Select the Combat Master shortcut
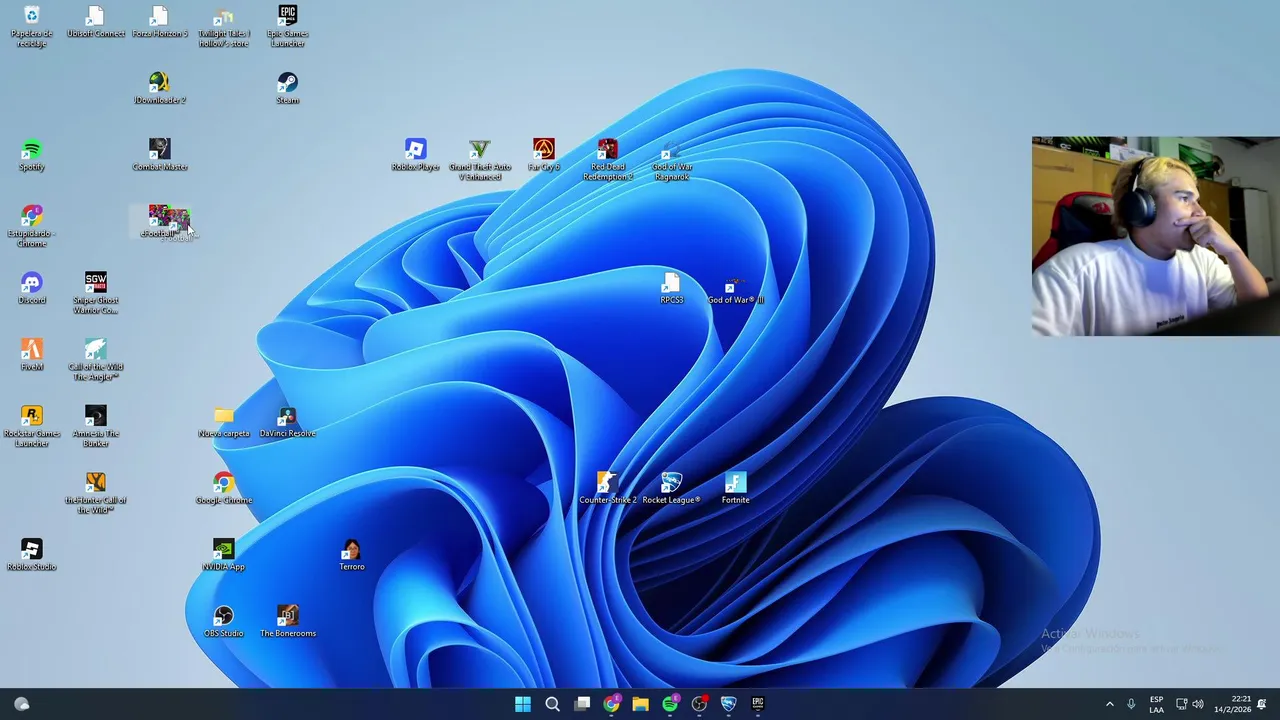This screenshot has width=1280, height=720. pos(159,155)
